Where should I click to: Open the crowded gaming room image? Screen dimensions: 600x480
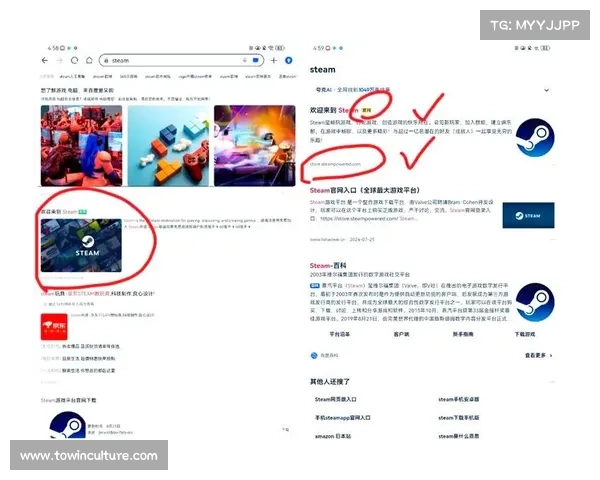(82, 146)
